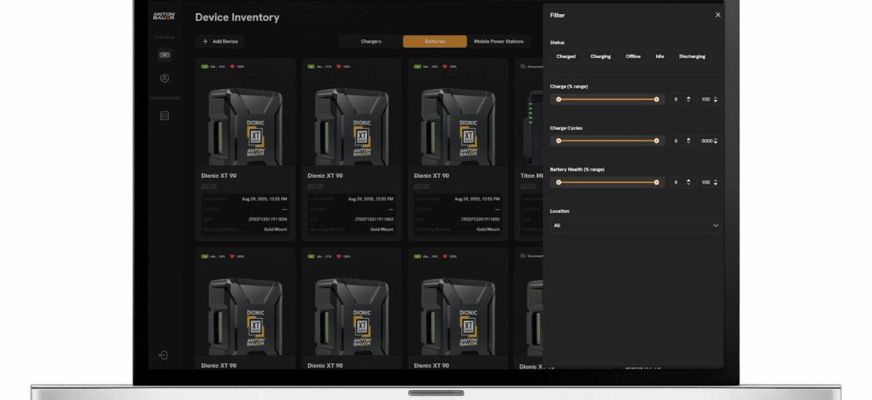872x400 pixels.
Task: Expand the Location dropdown showing All
Action: click(636, 225)
